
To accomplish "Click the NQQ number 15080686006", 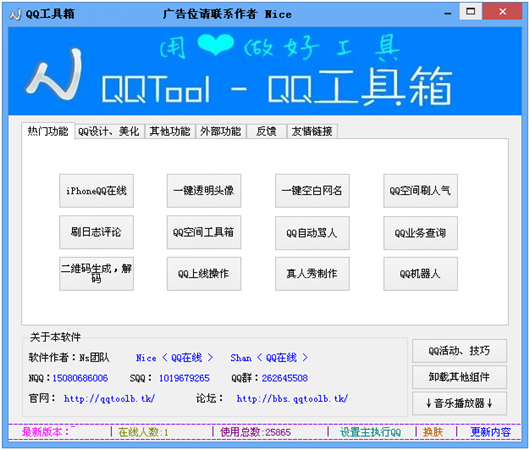I will pos(80,378).
